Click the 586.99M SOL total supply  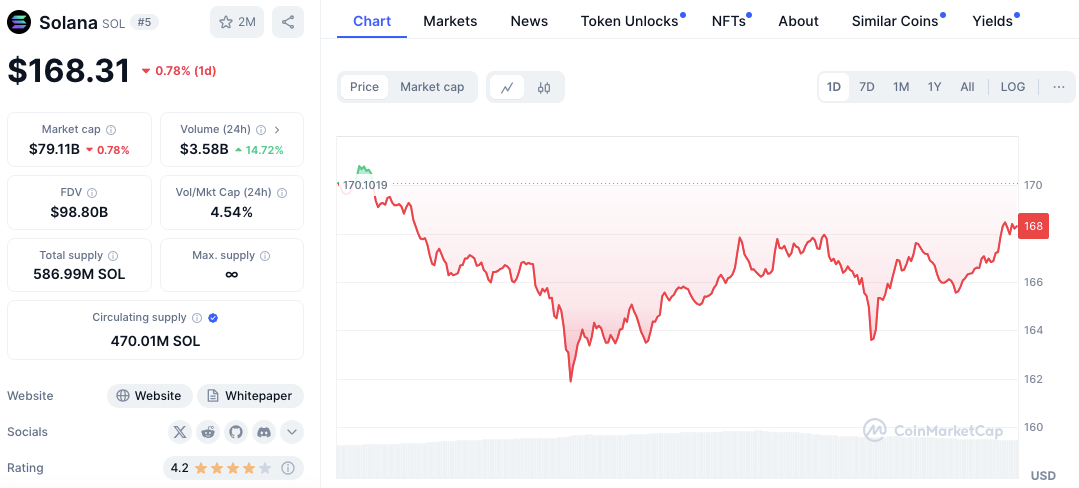click(79, 275)
